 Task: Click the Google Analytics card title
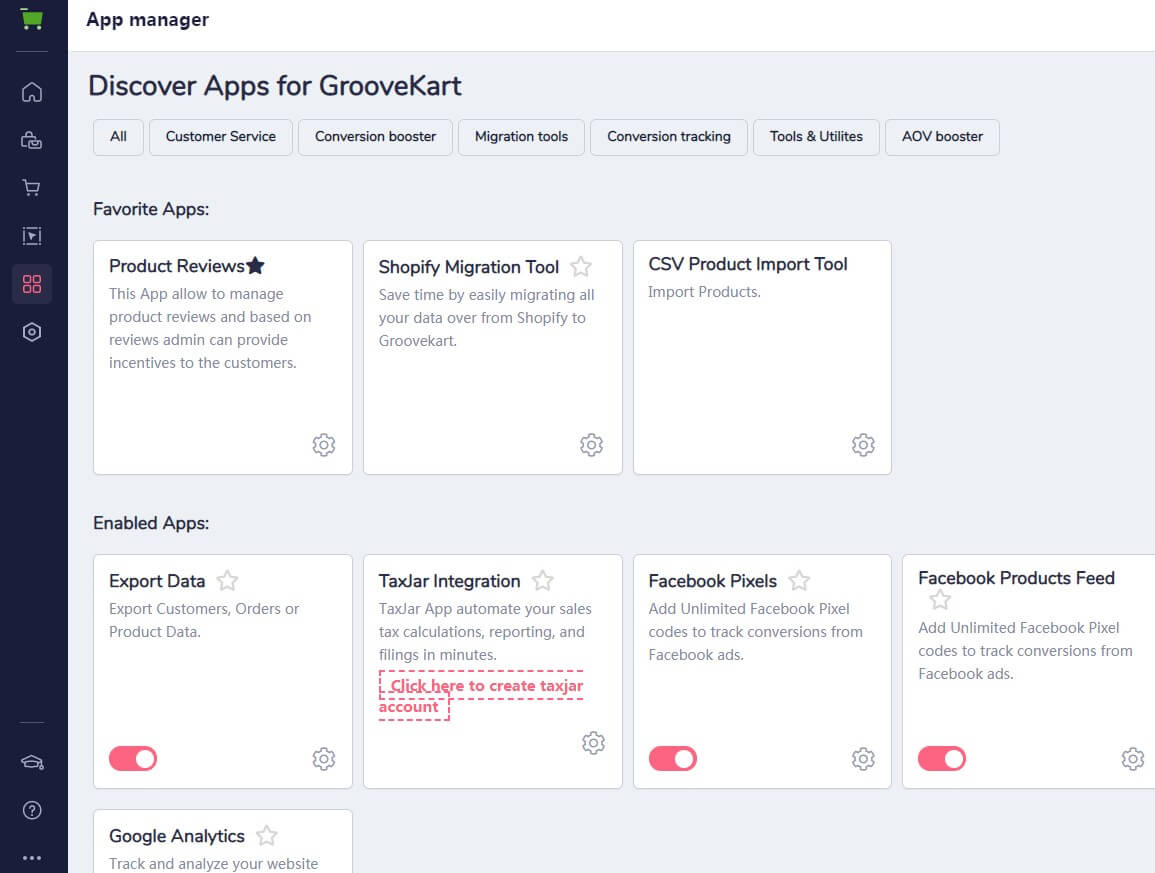177,835
